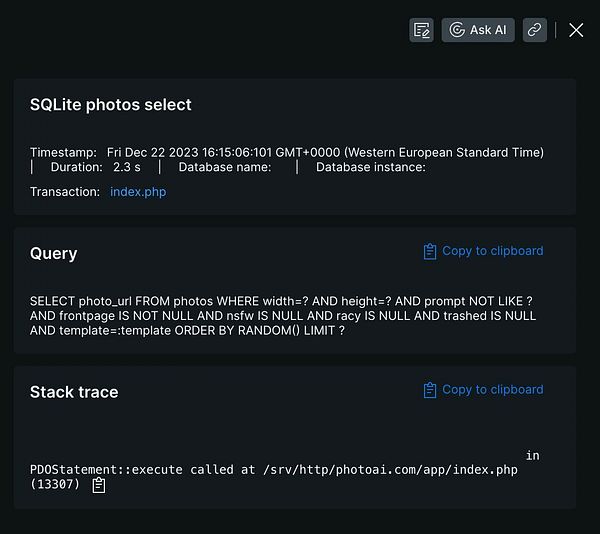Copy the permalink using the chain-link icon
The image size is (600, 534).
pyautogui.click(x=535, y=30)
